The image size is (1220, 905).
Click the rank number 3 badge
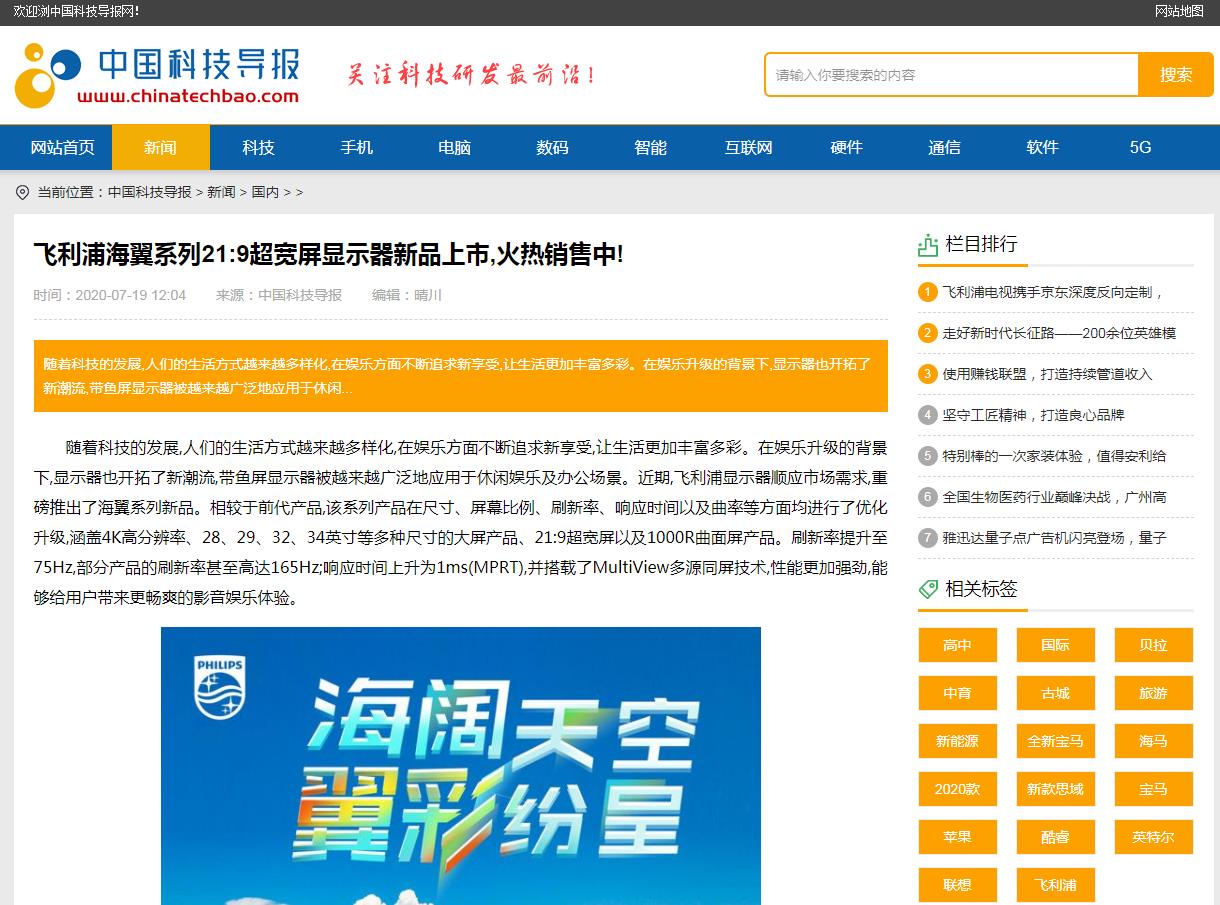(928, 374)
